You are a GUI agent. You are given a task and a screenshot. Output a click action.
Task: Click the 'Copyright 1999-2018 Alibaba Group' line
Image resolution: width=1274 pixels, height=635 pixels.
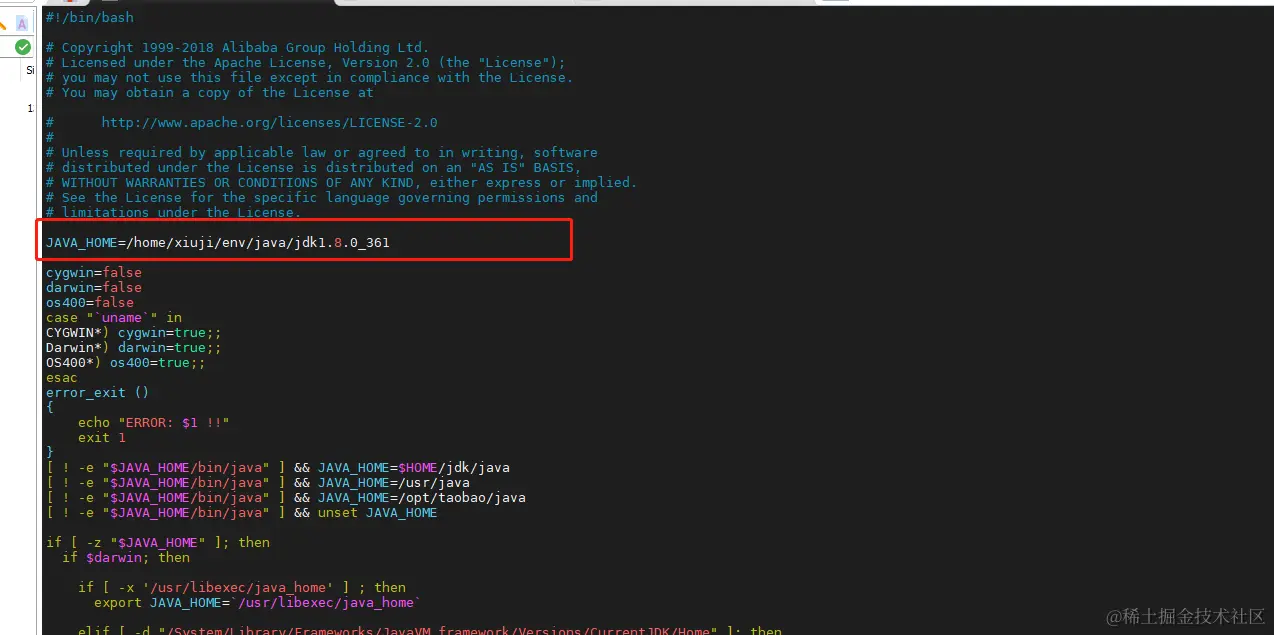(237, 47)
